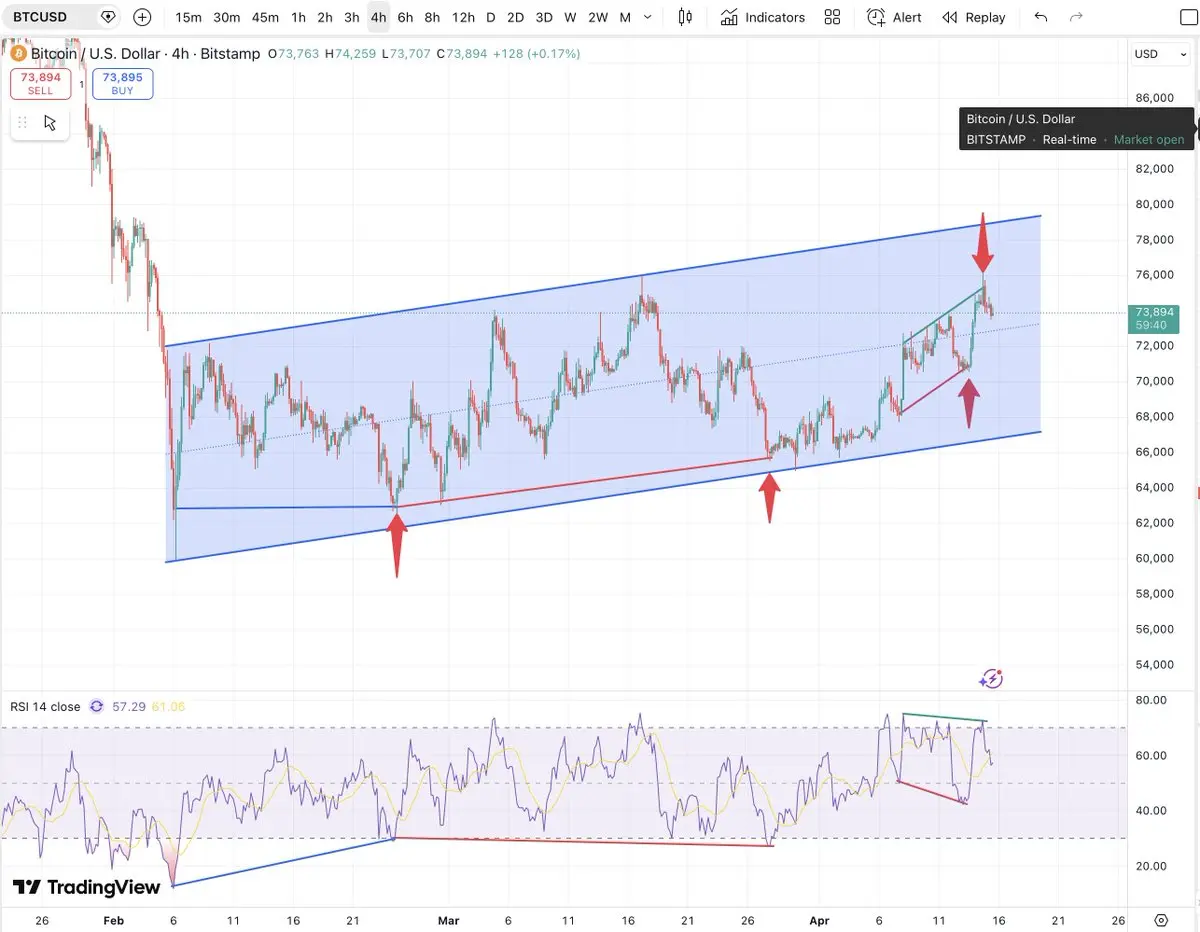Start bar Replay mode
The height and width of the screenshot is (932, 1200).
pos(974,17)
